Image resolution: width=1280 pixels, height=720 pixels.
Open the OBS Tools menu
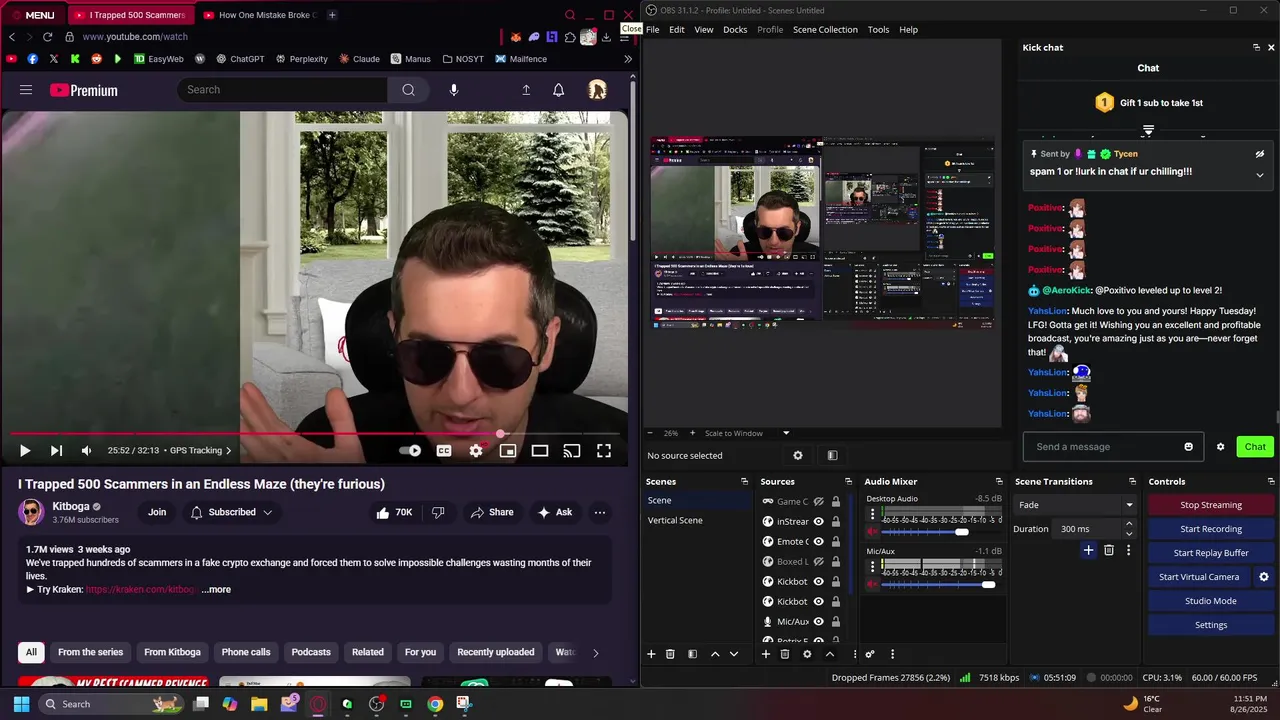(878, 30)
